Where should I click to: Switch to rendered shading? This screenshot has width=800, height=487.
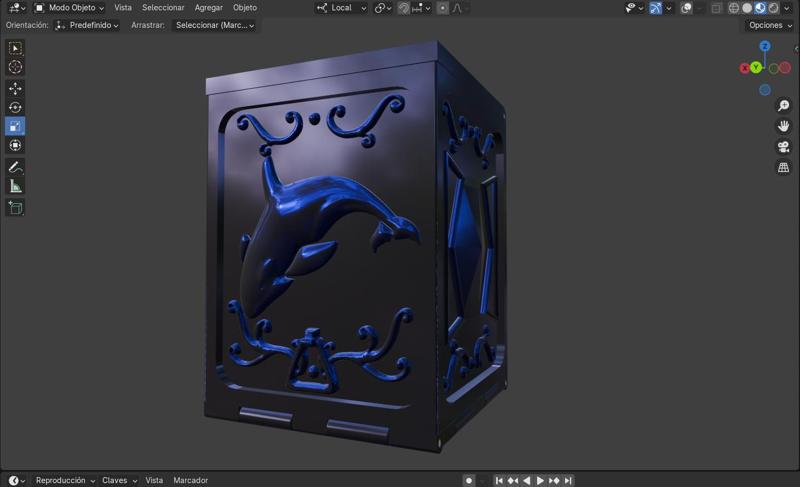(773, 8)
